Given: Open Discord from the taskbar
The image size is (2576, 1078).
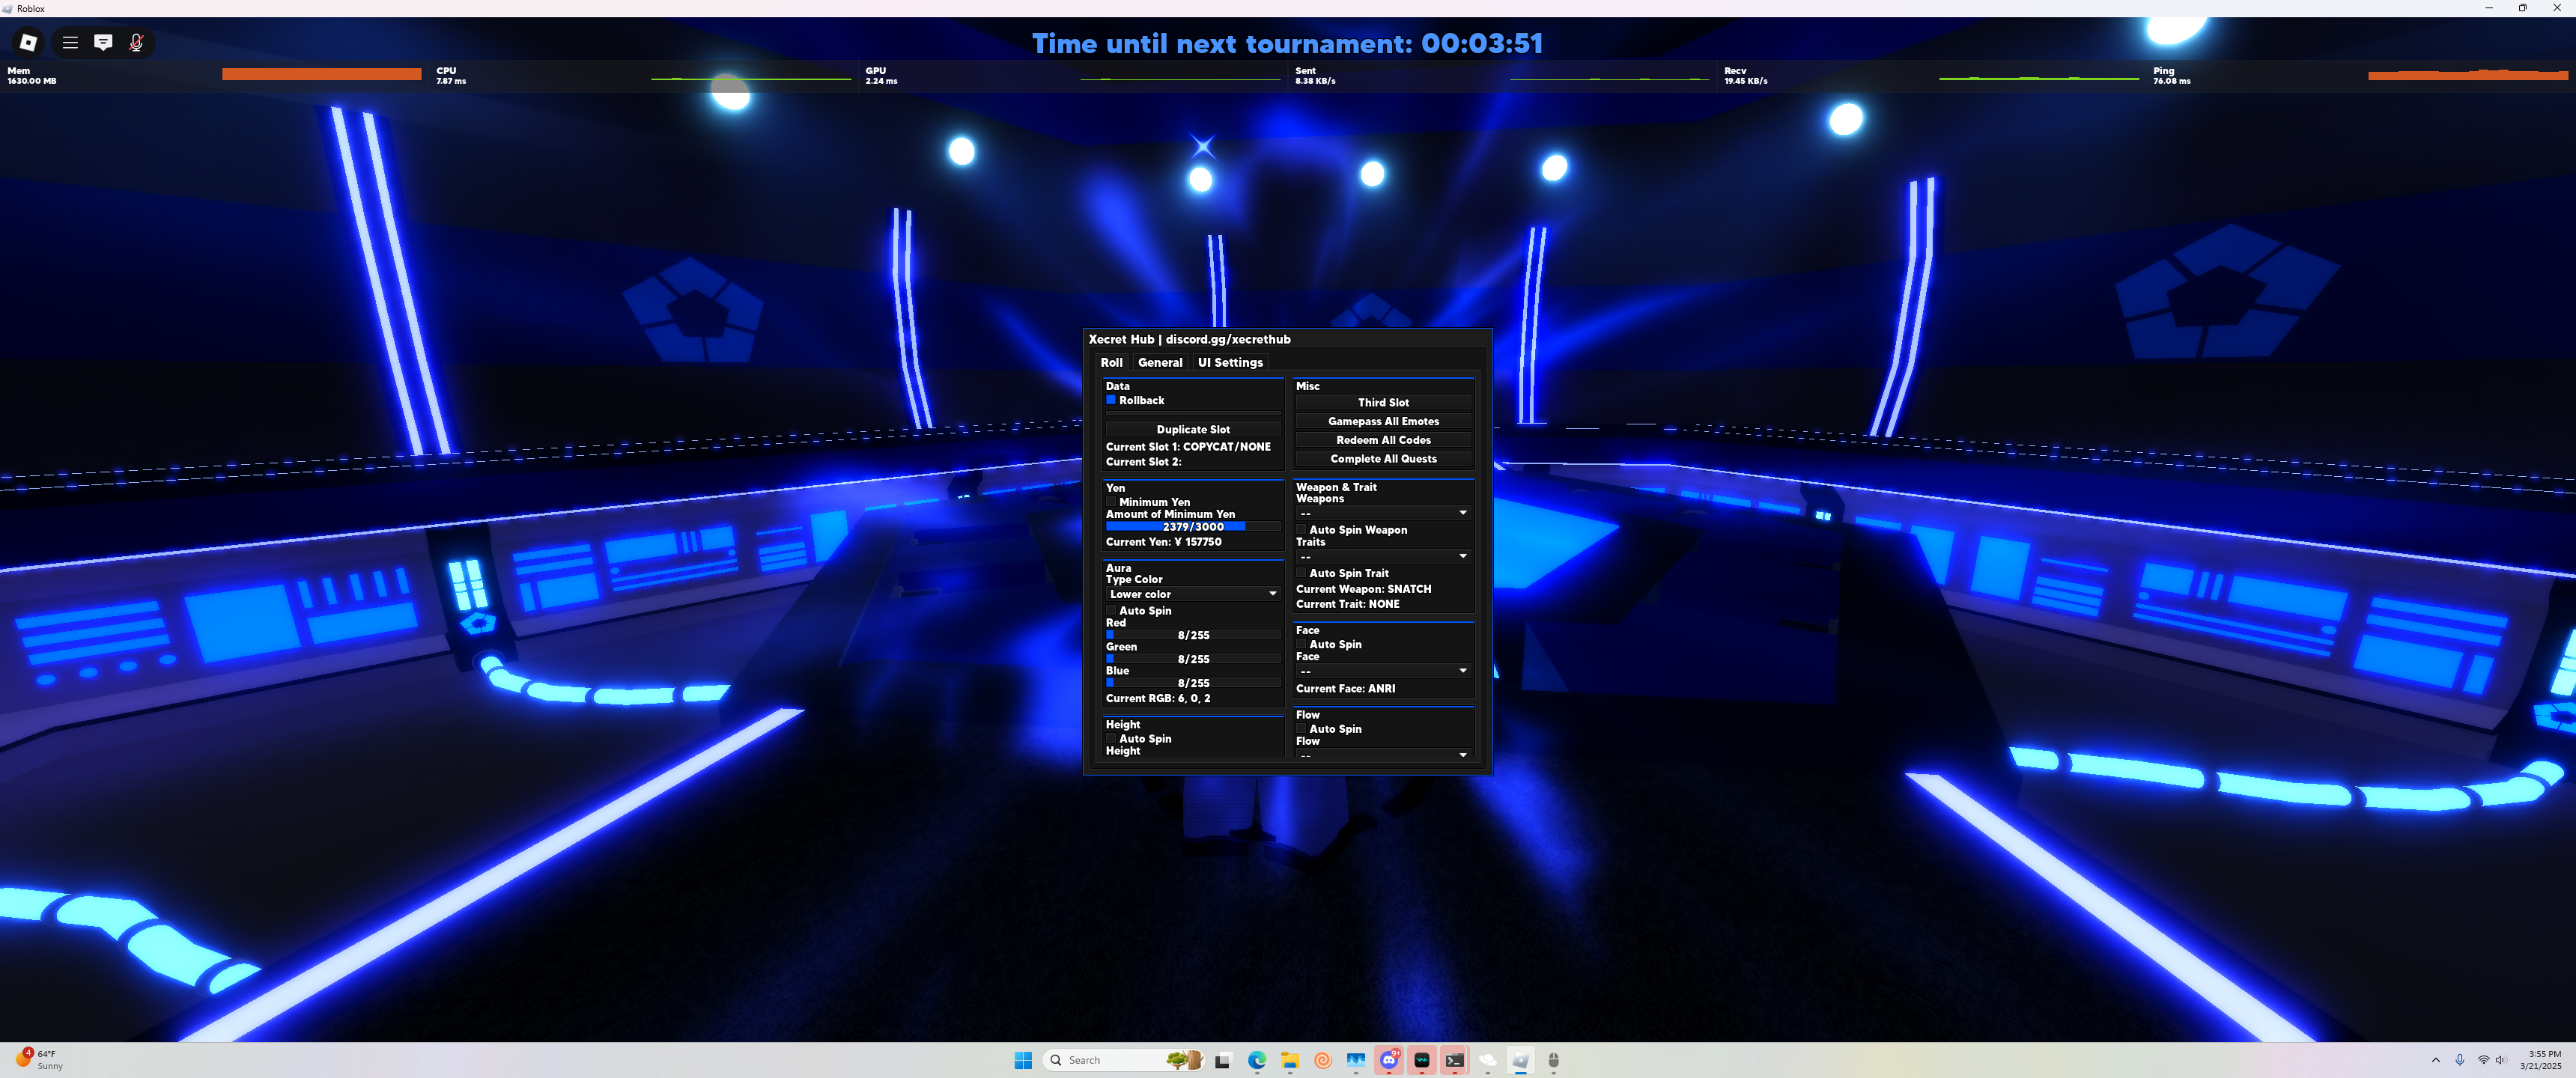Looking at the screenshot, I should click(1388, 1060).
